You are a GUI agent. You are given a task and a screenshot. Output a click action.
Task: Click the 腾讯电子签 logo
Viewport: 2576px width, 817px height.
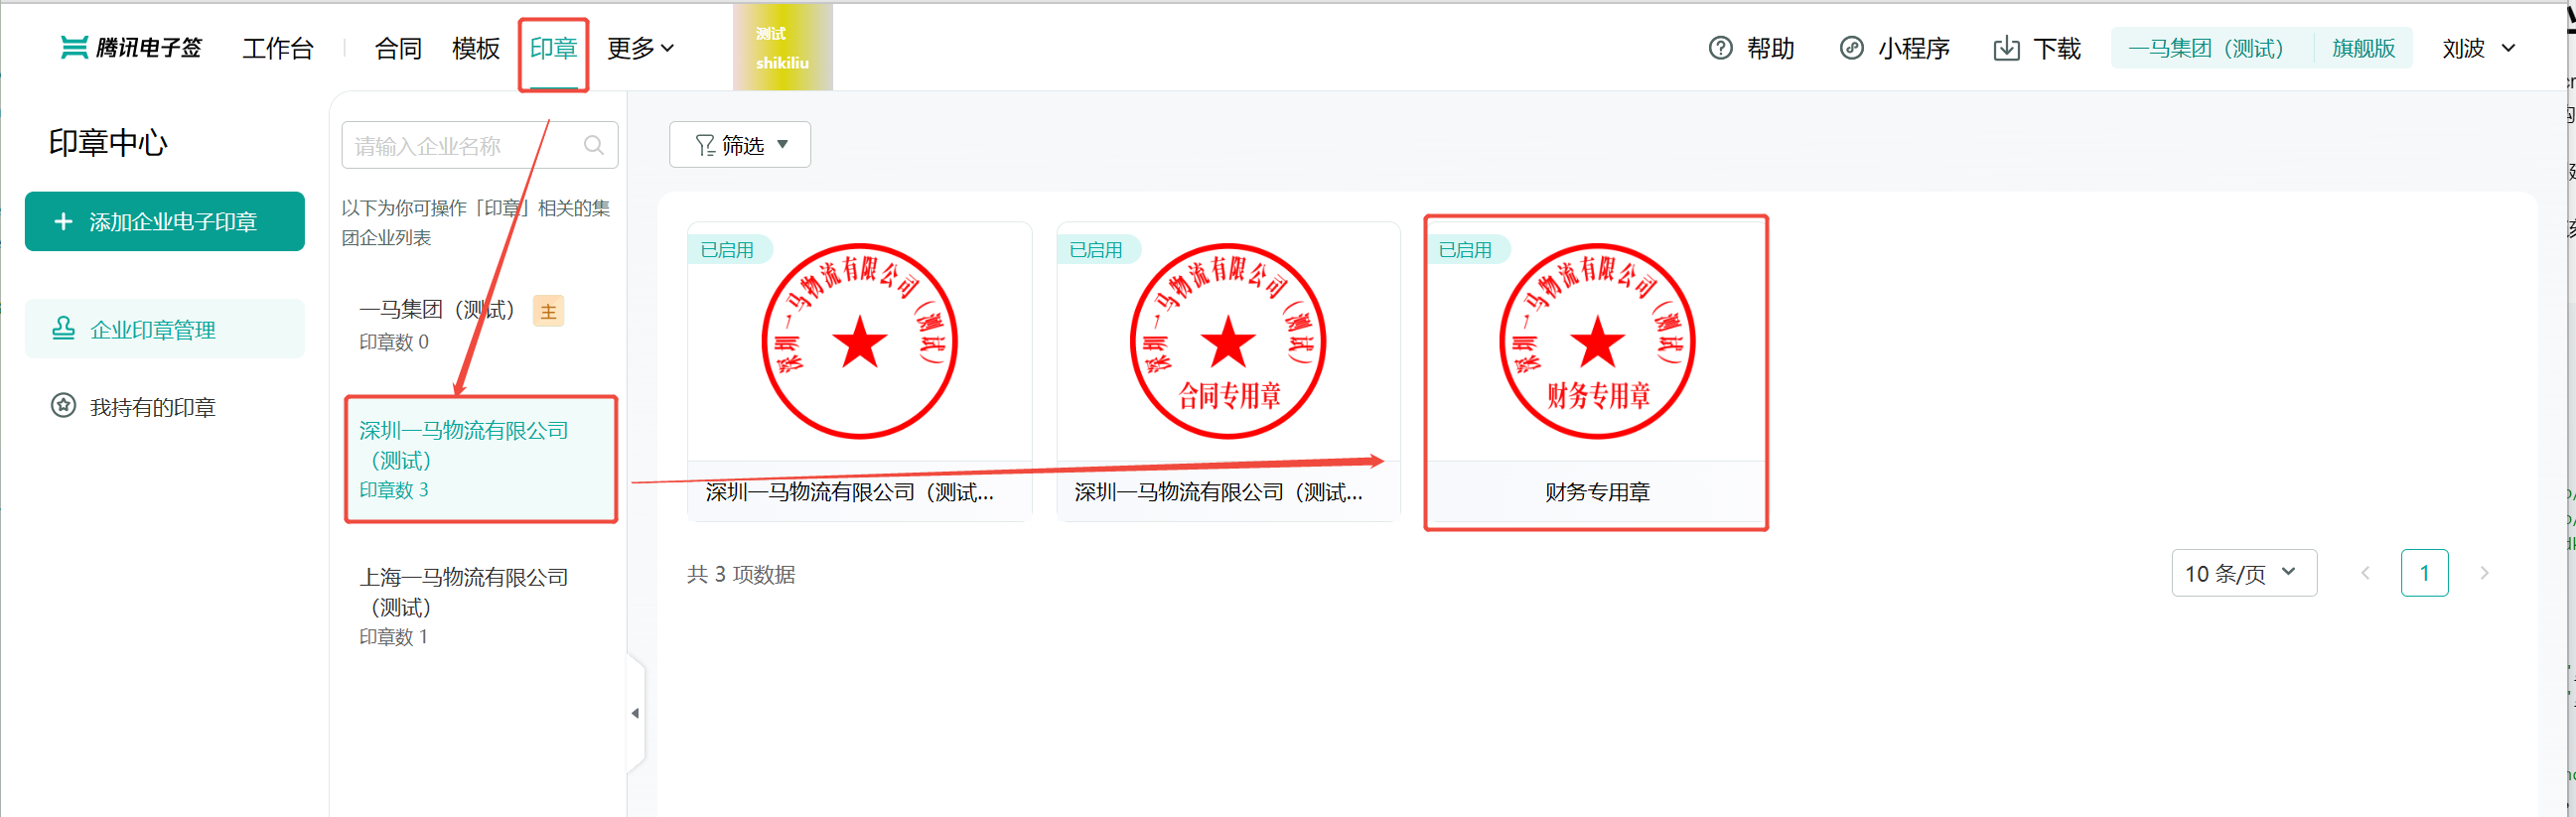[x=131, y=48]
